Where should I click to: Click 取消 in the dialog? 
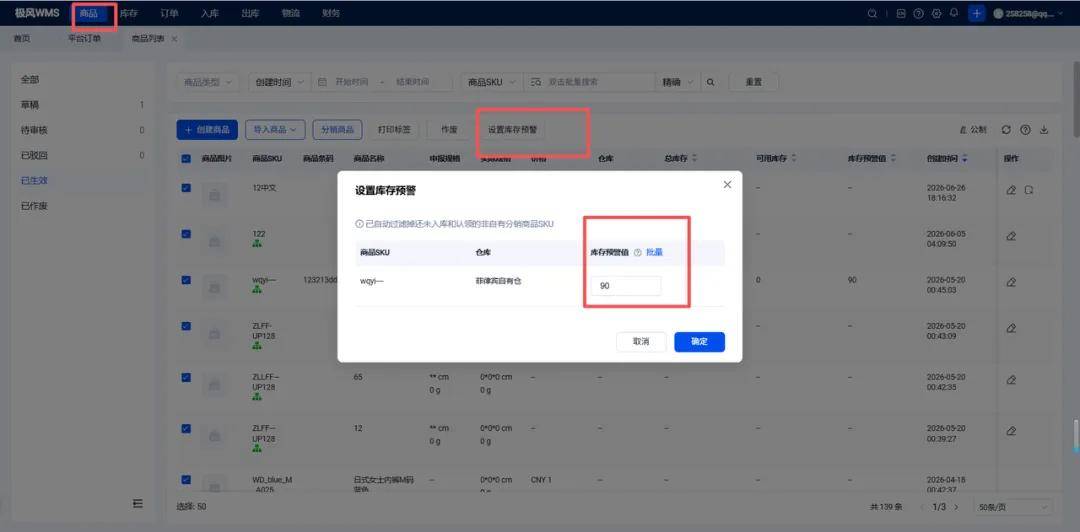click(641, 342)
